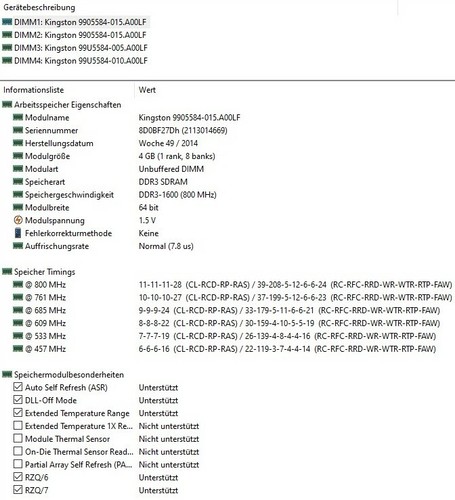This screenshot has width=455, height=500.
Task: Click the Modulspannung lightning bolt icon
Action: (x=18, y=220)
